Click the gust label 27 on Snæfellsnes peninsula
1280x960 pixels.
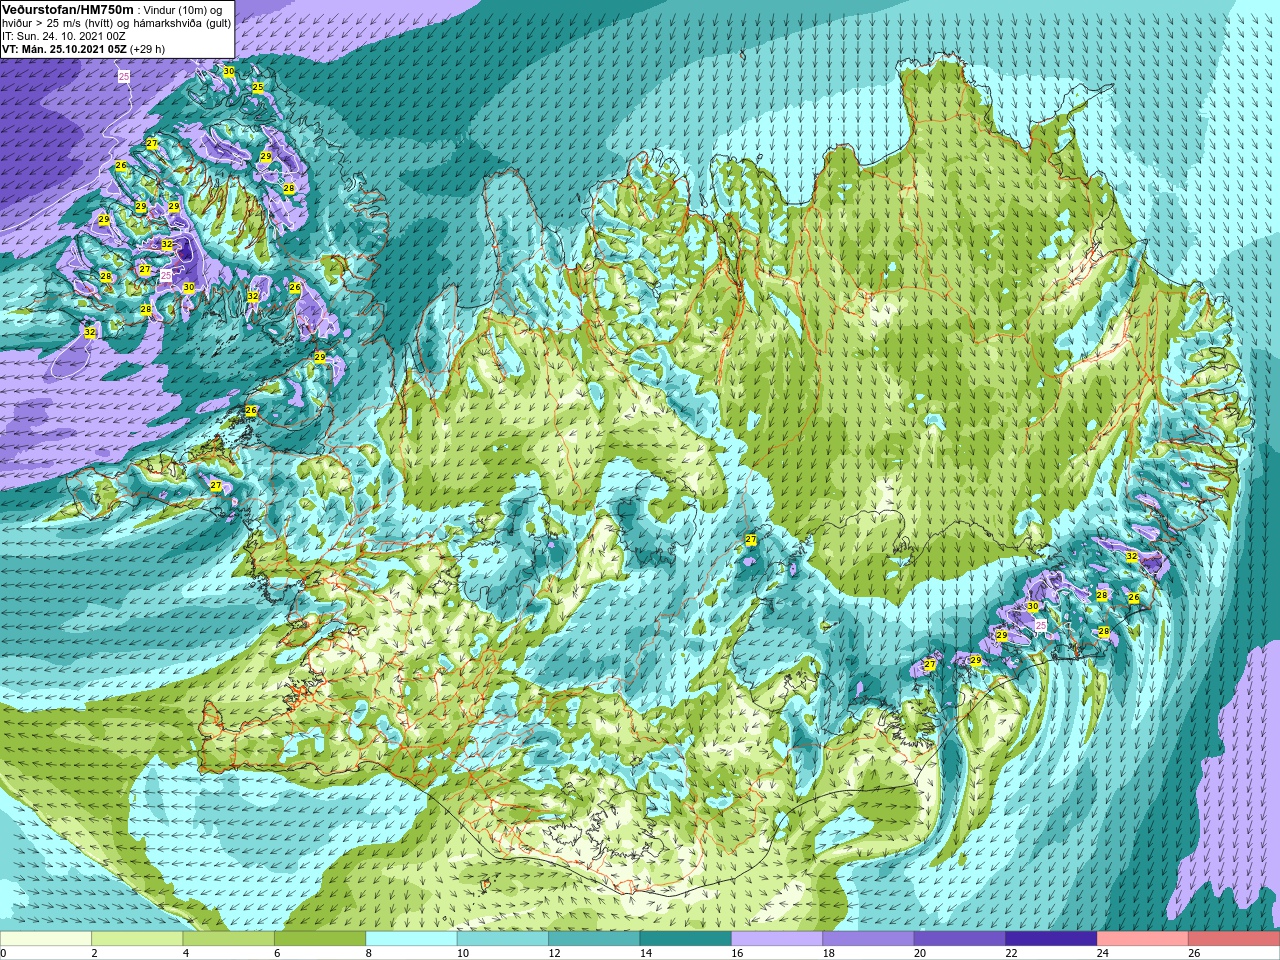point(215,486)
